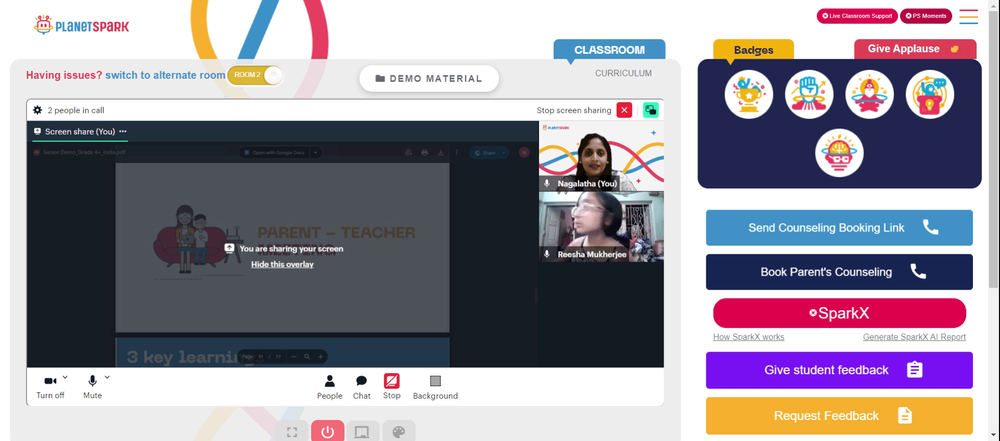Screen dimensions: 1000x441
Task: Click Give student feedback button
Action: pyautogui.click(x=839, y=370)
